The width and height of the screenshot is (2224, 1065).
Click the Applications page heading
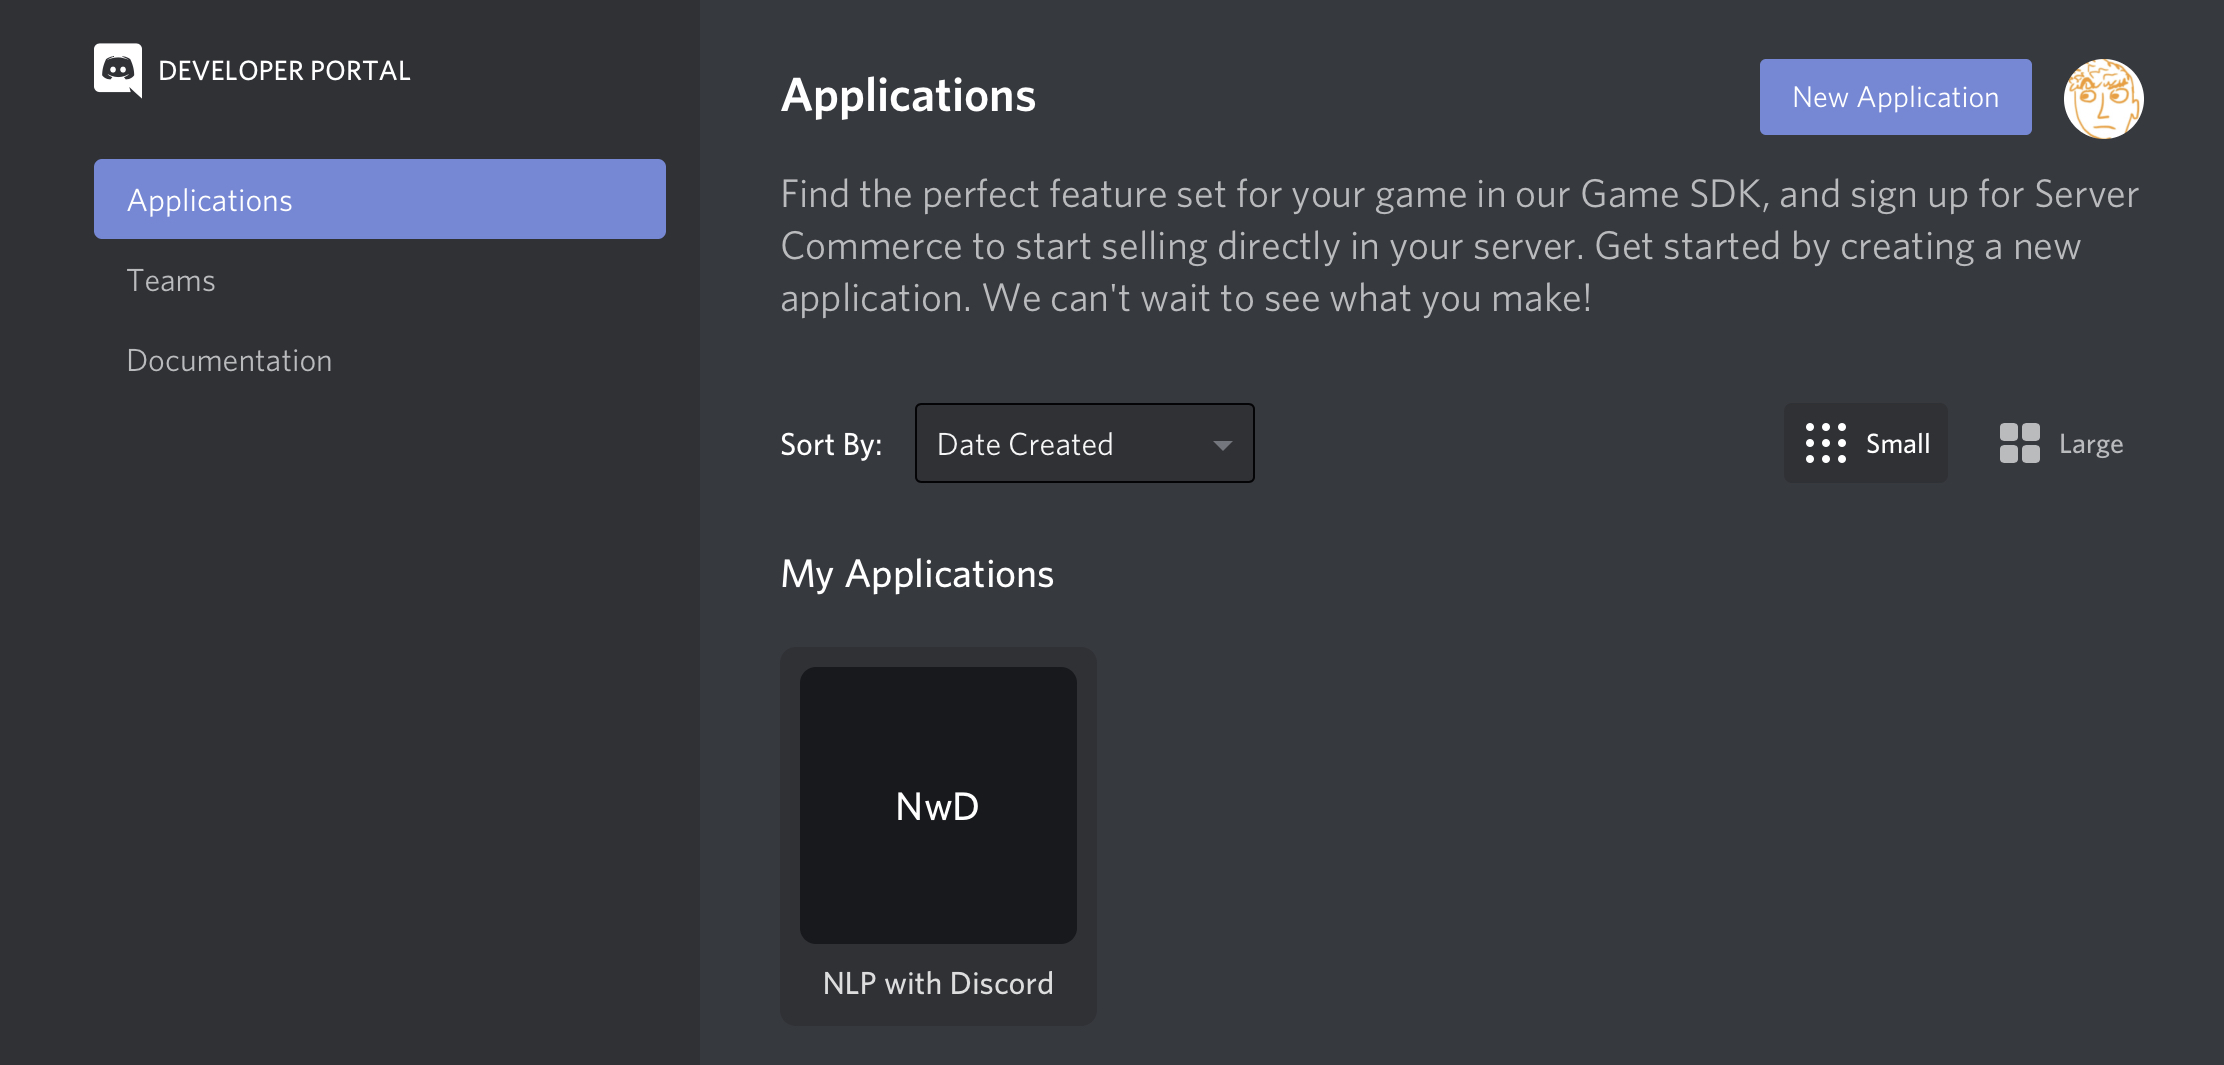click(x=908, y=96)
